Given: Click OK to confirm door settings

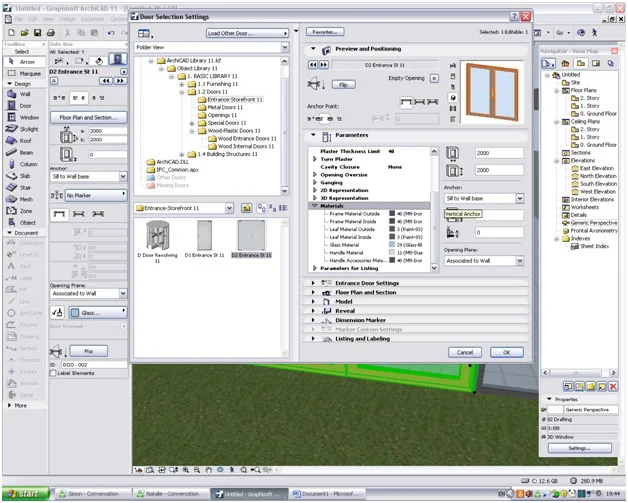Looking at the screenshot, I should [x=507, y=352].
